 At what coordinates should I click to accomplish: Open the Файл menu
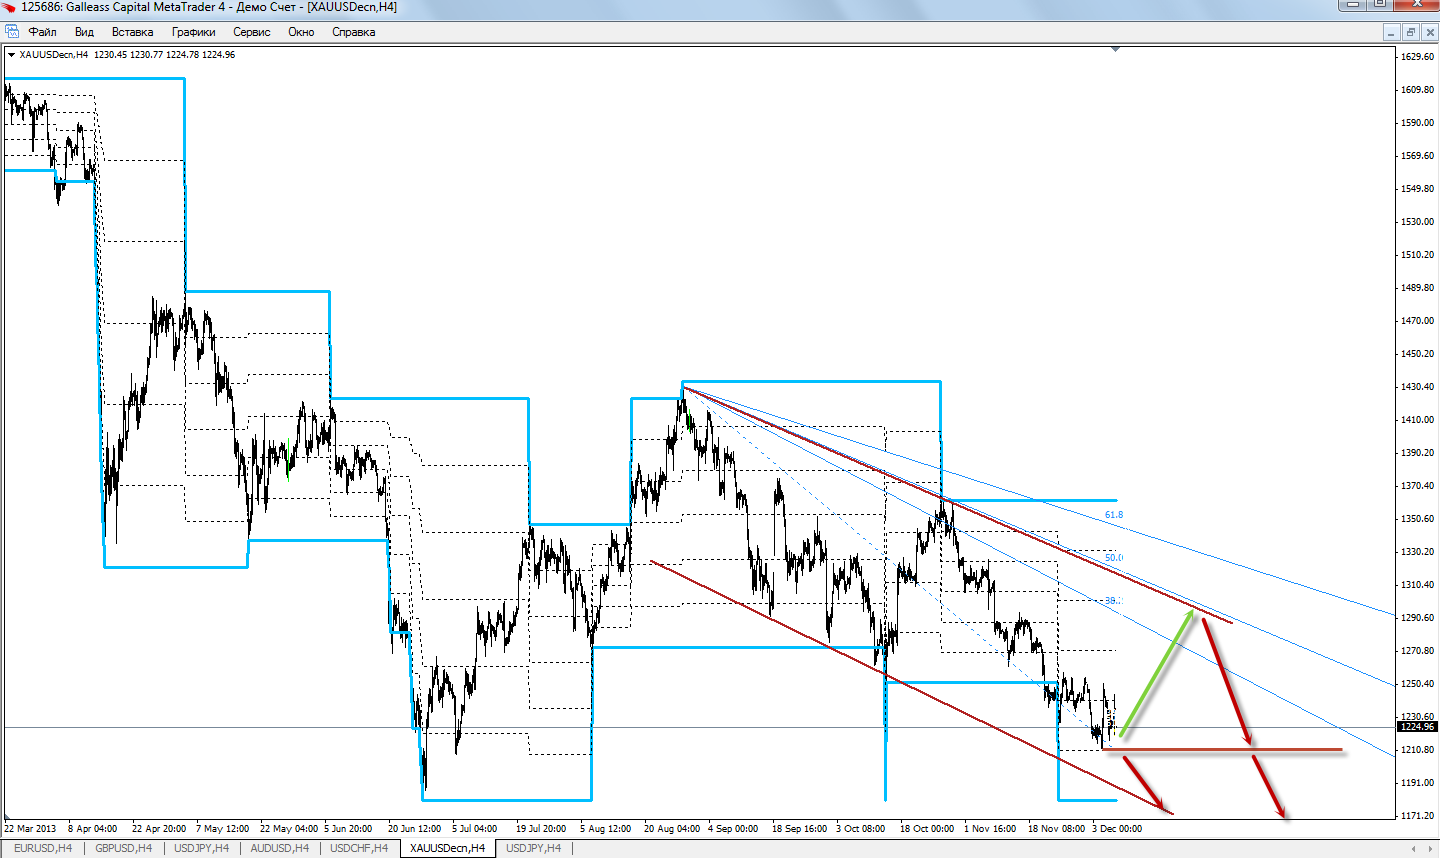coord(43,32)
